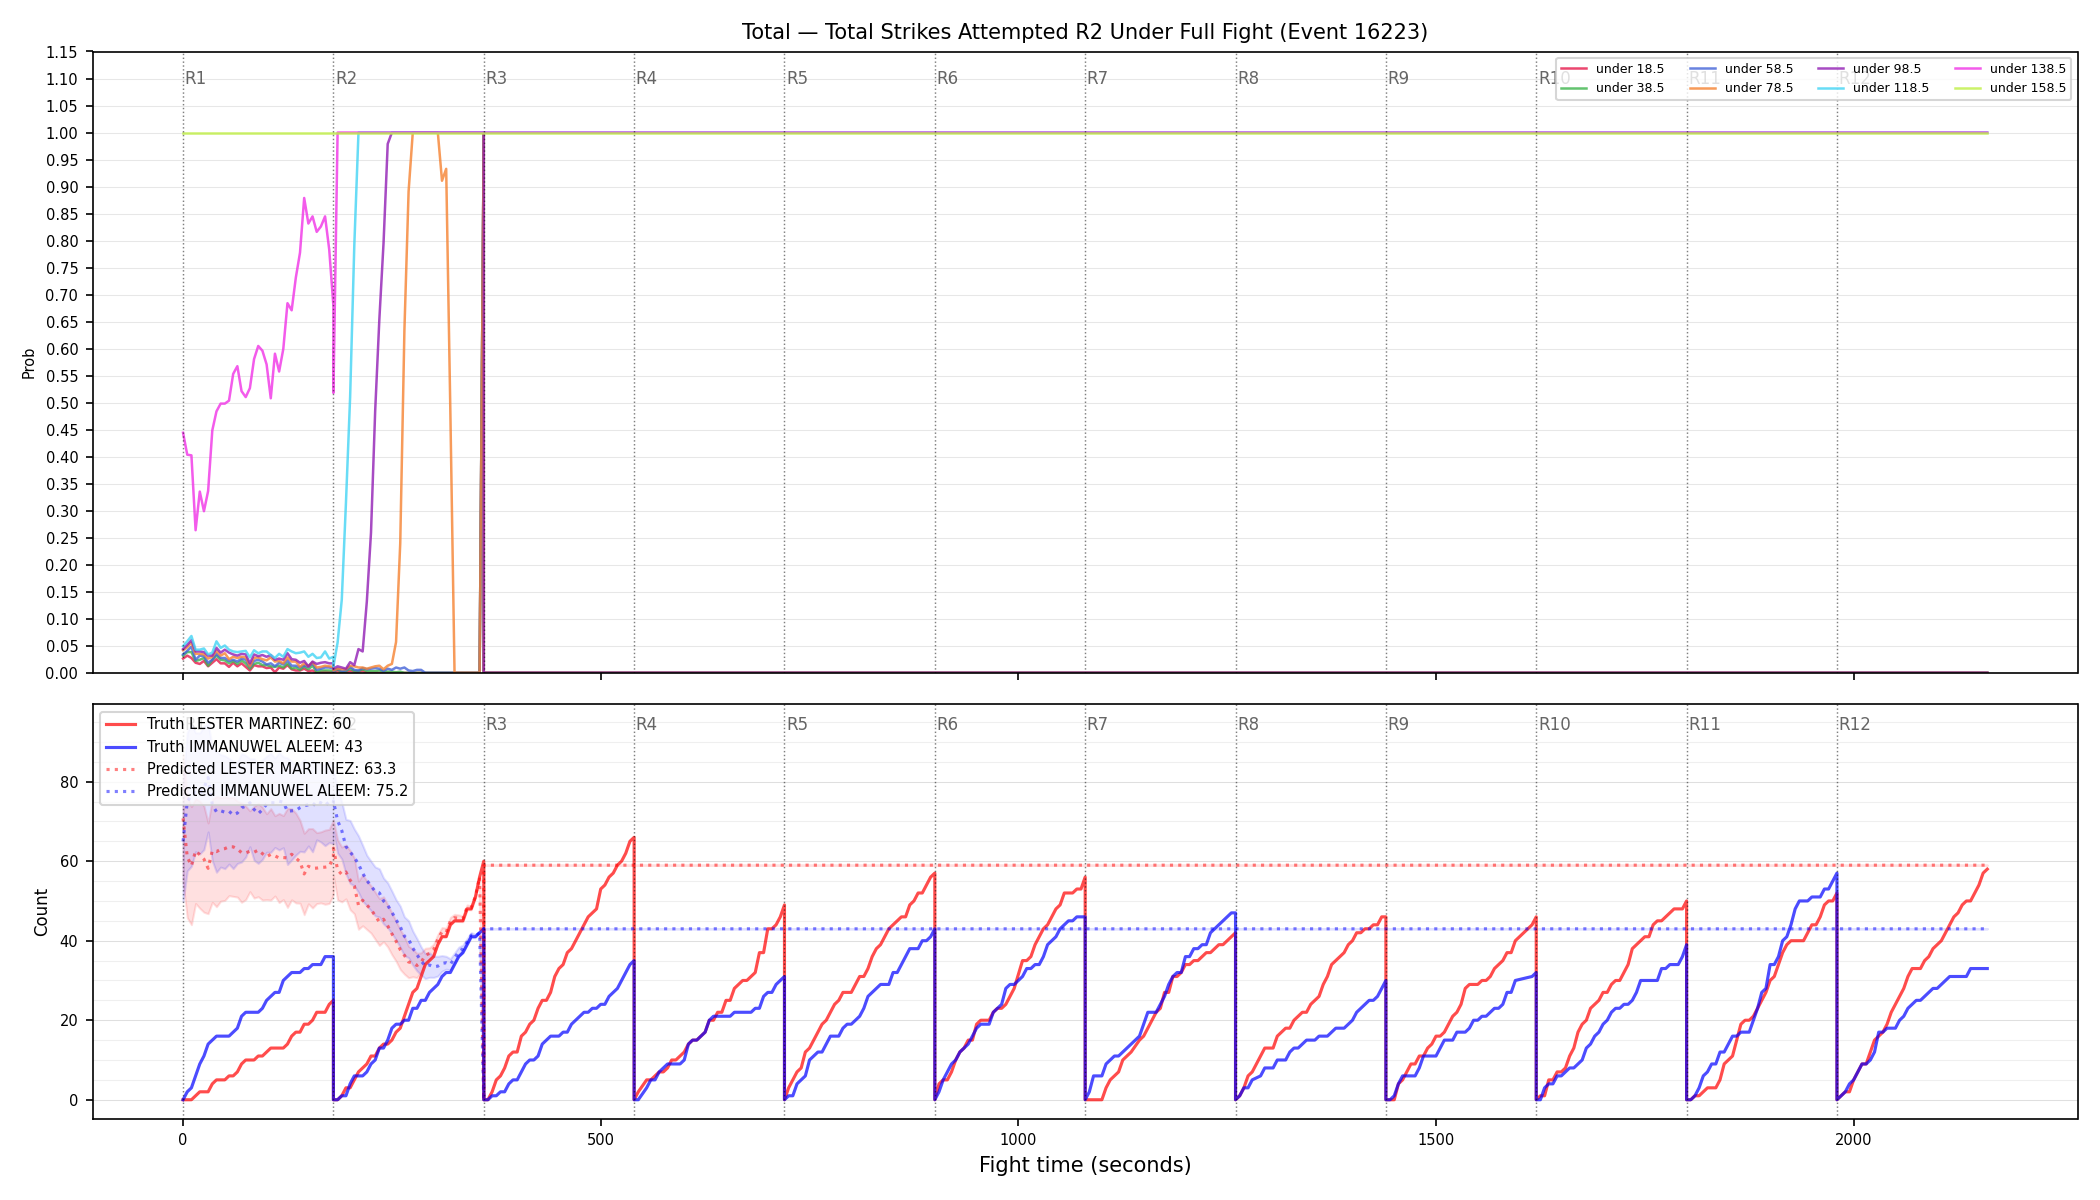Viewport: 2100px width, 1200px height.
Task: Click the 80 tick on Count axis
Action: tap(69, 782)
